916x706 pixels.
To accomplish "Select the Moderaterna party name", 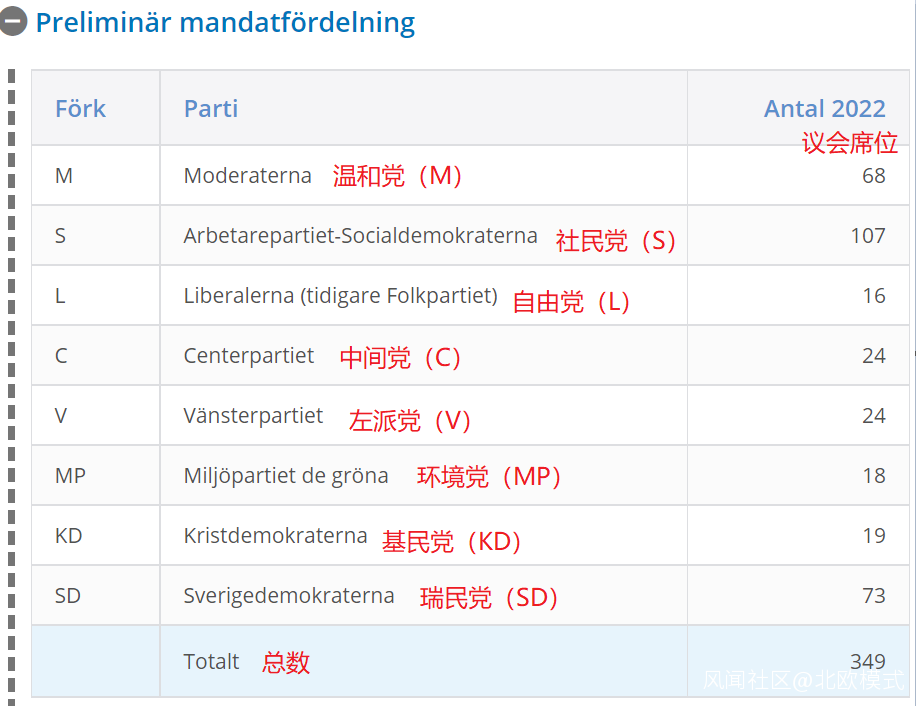I will (x=248, y=176).
